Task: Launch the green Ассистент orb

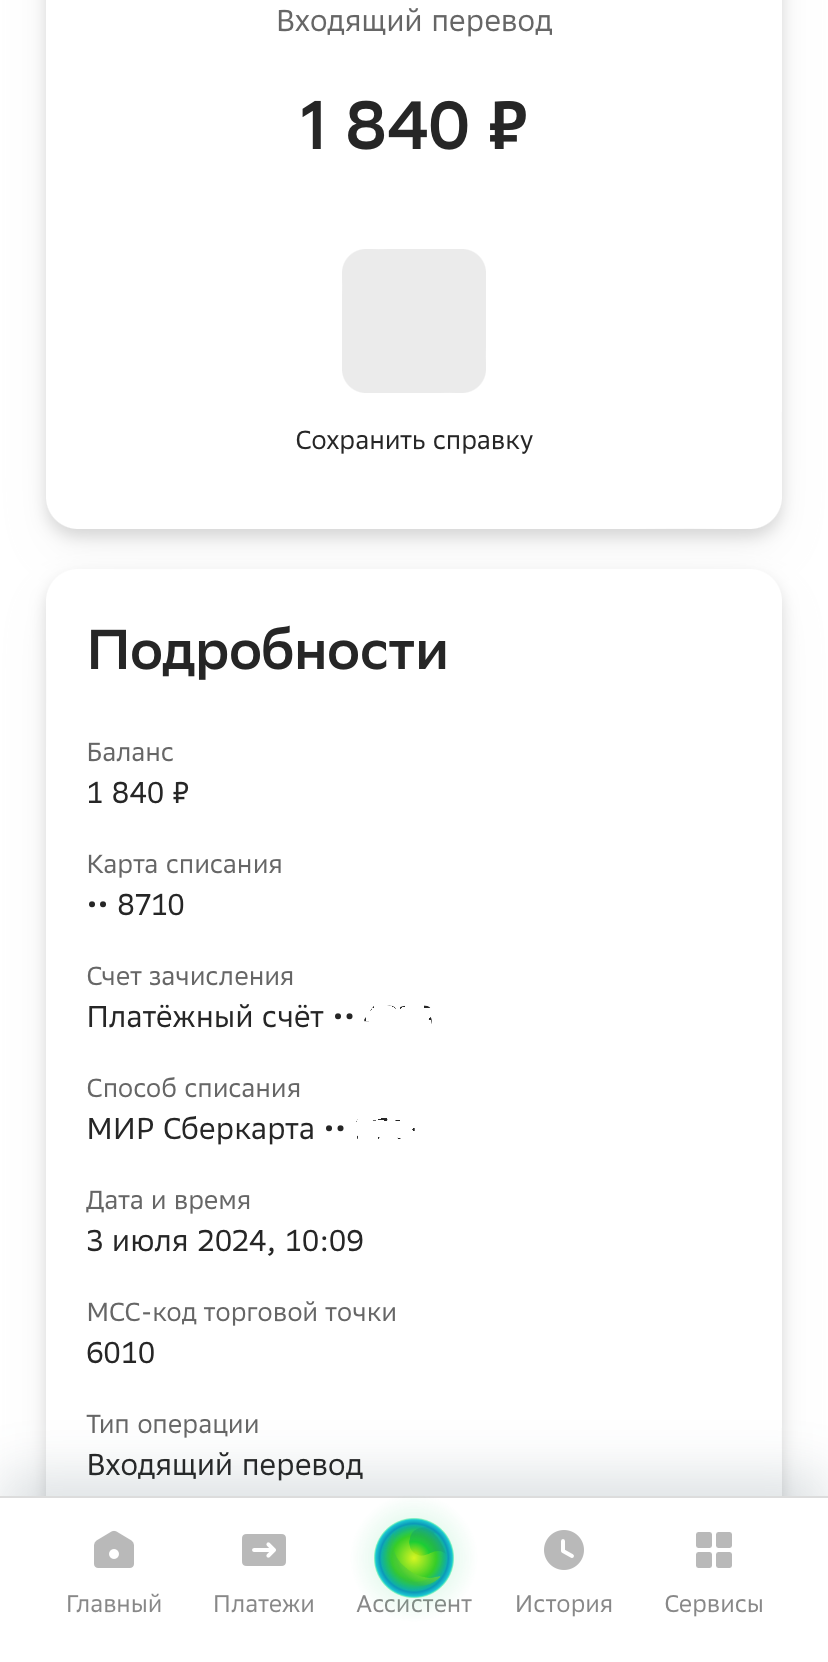Action: pos(414,1557)
